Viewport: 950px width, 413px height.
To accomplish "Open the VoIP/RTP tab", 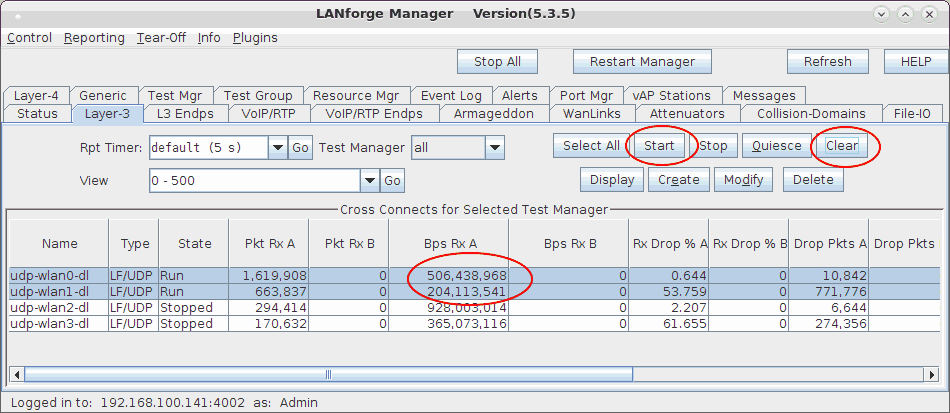I will [267, 114].
